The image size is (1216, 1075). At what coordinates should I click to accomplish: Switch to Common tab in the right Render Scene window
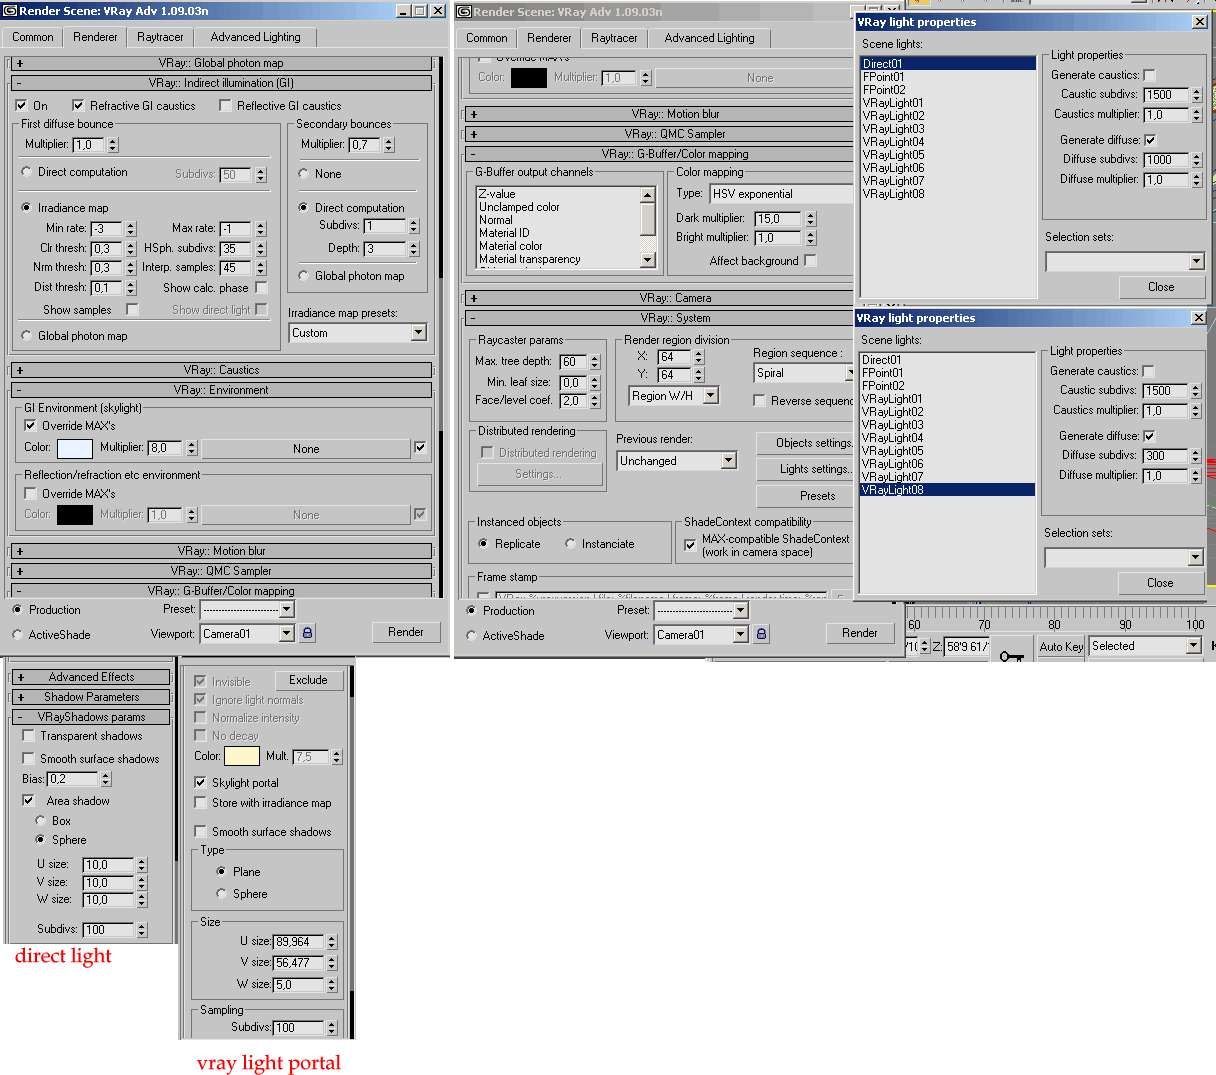click(487, 38)
